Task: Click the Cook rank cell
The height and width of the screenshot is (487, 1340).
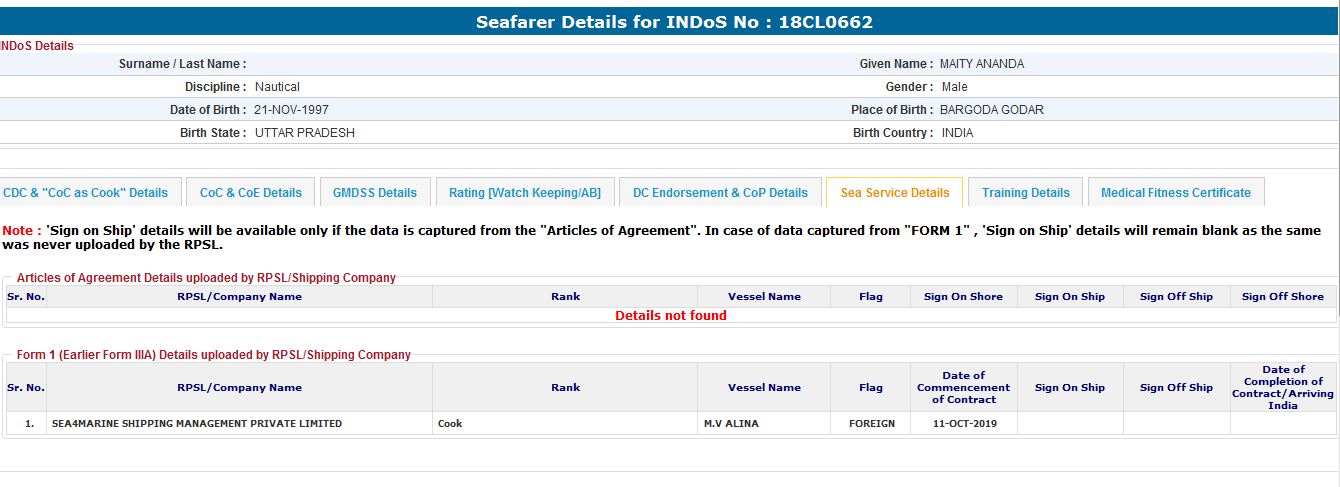Action: [x=450, y=424]
